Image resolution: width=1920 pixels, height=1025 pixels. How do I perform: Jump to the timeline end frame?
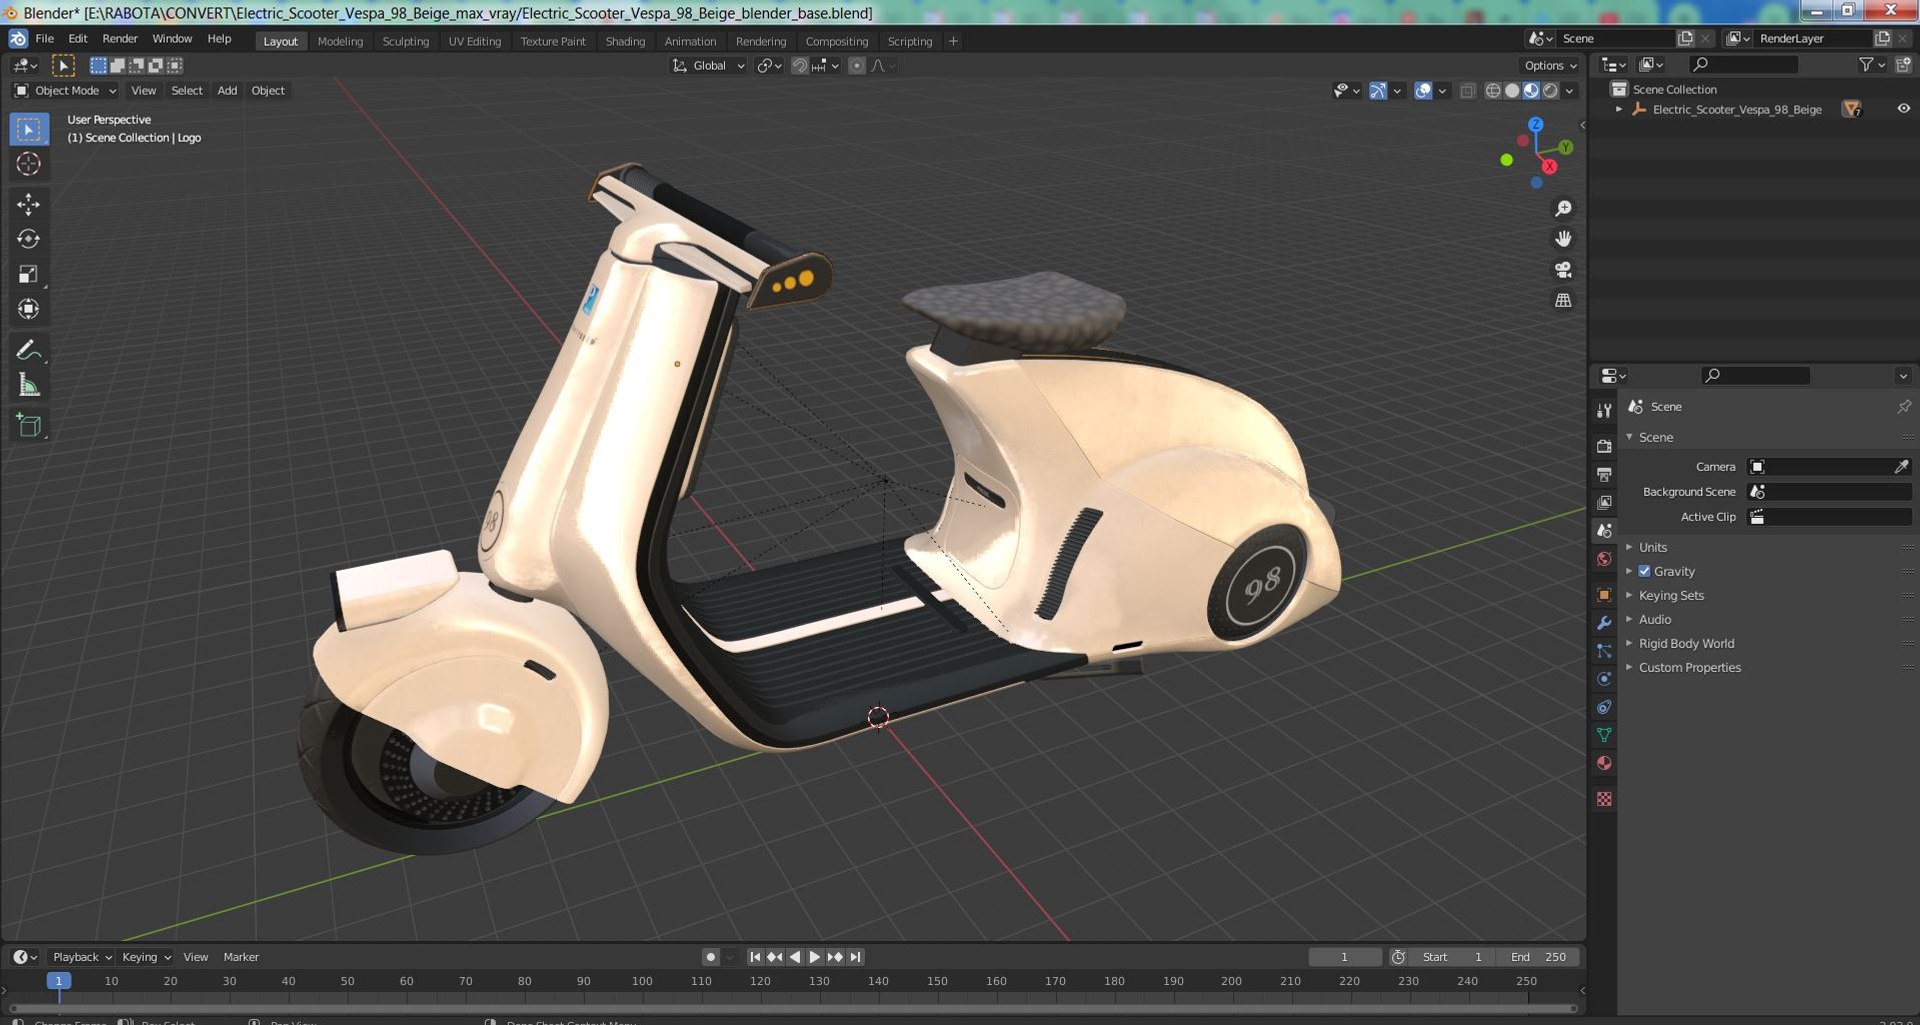coord(855,957)
